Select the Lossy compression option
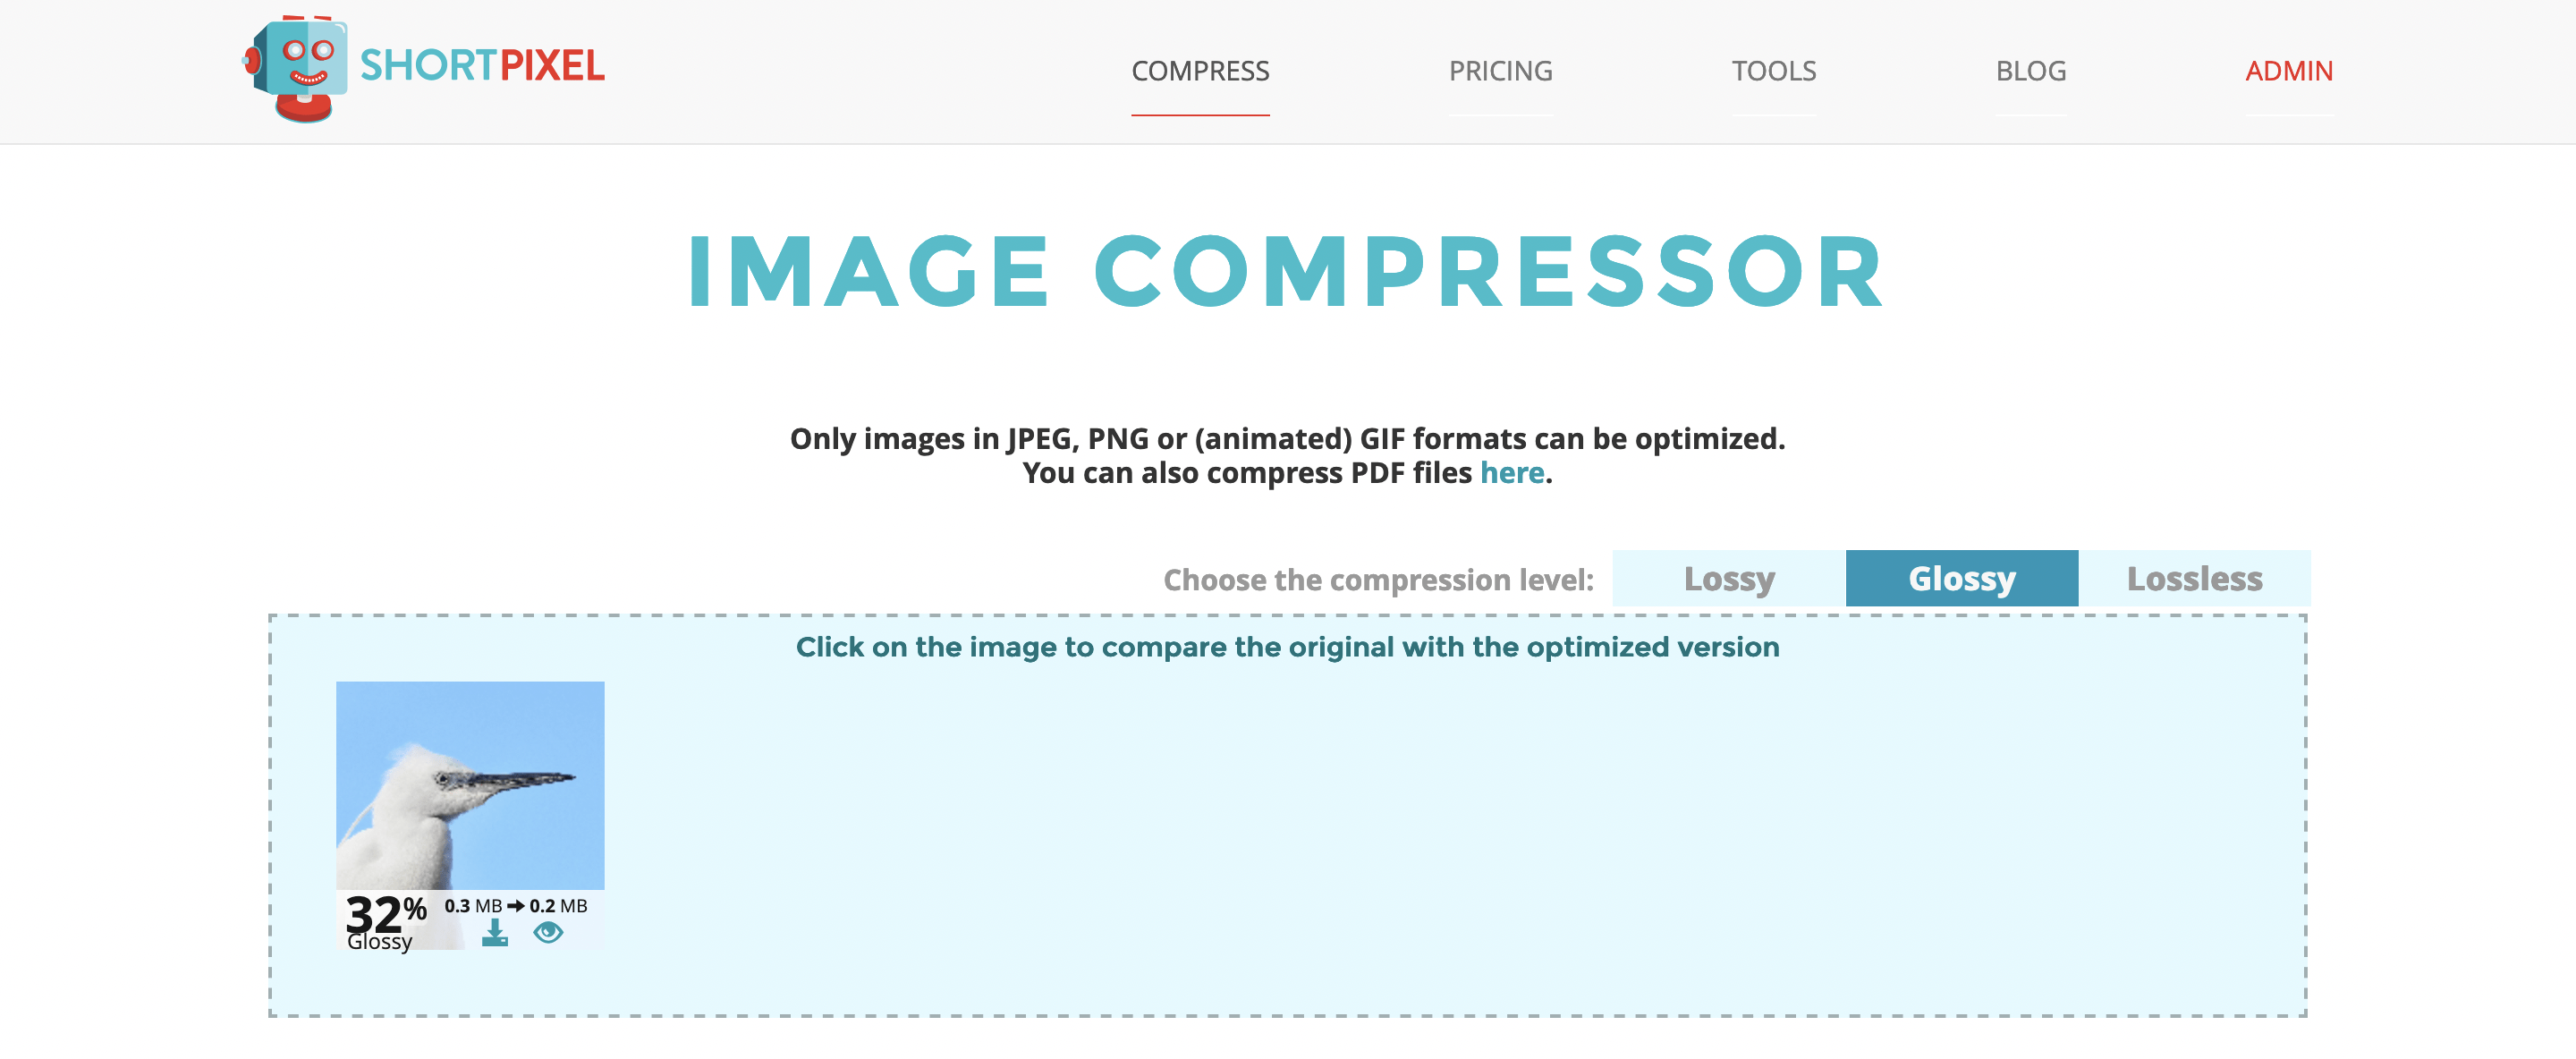The image size is (2576, 1059). [x=1730, y=576]
